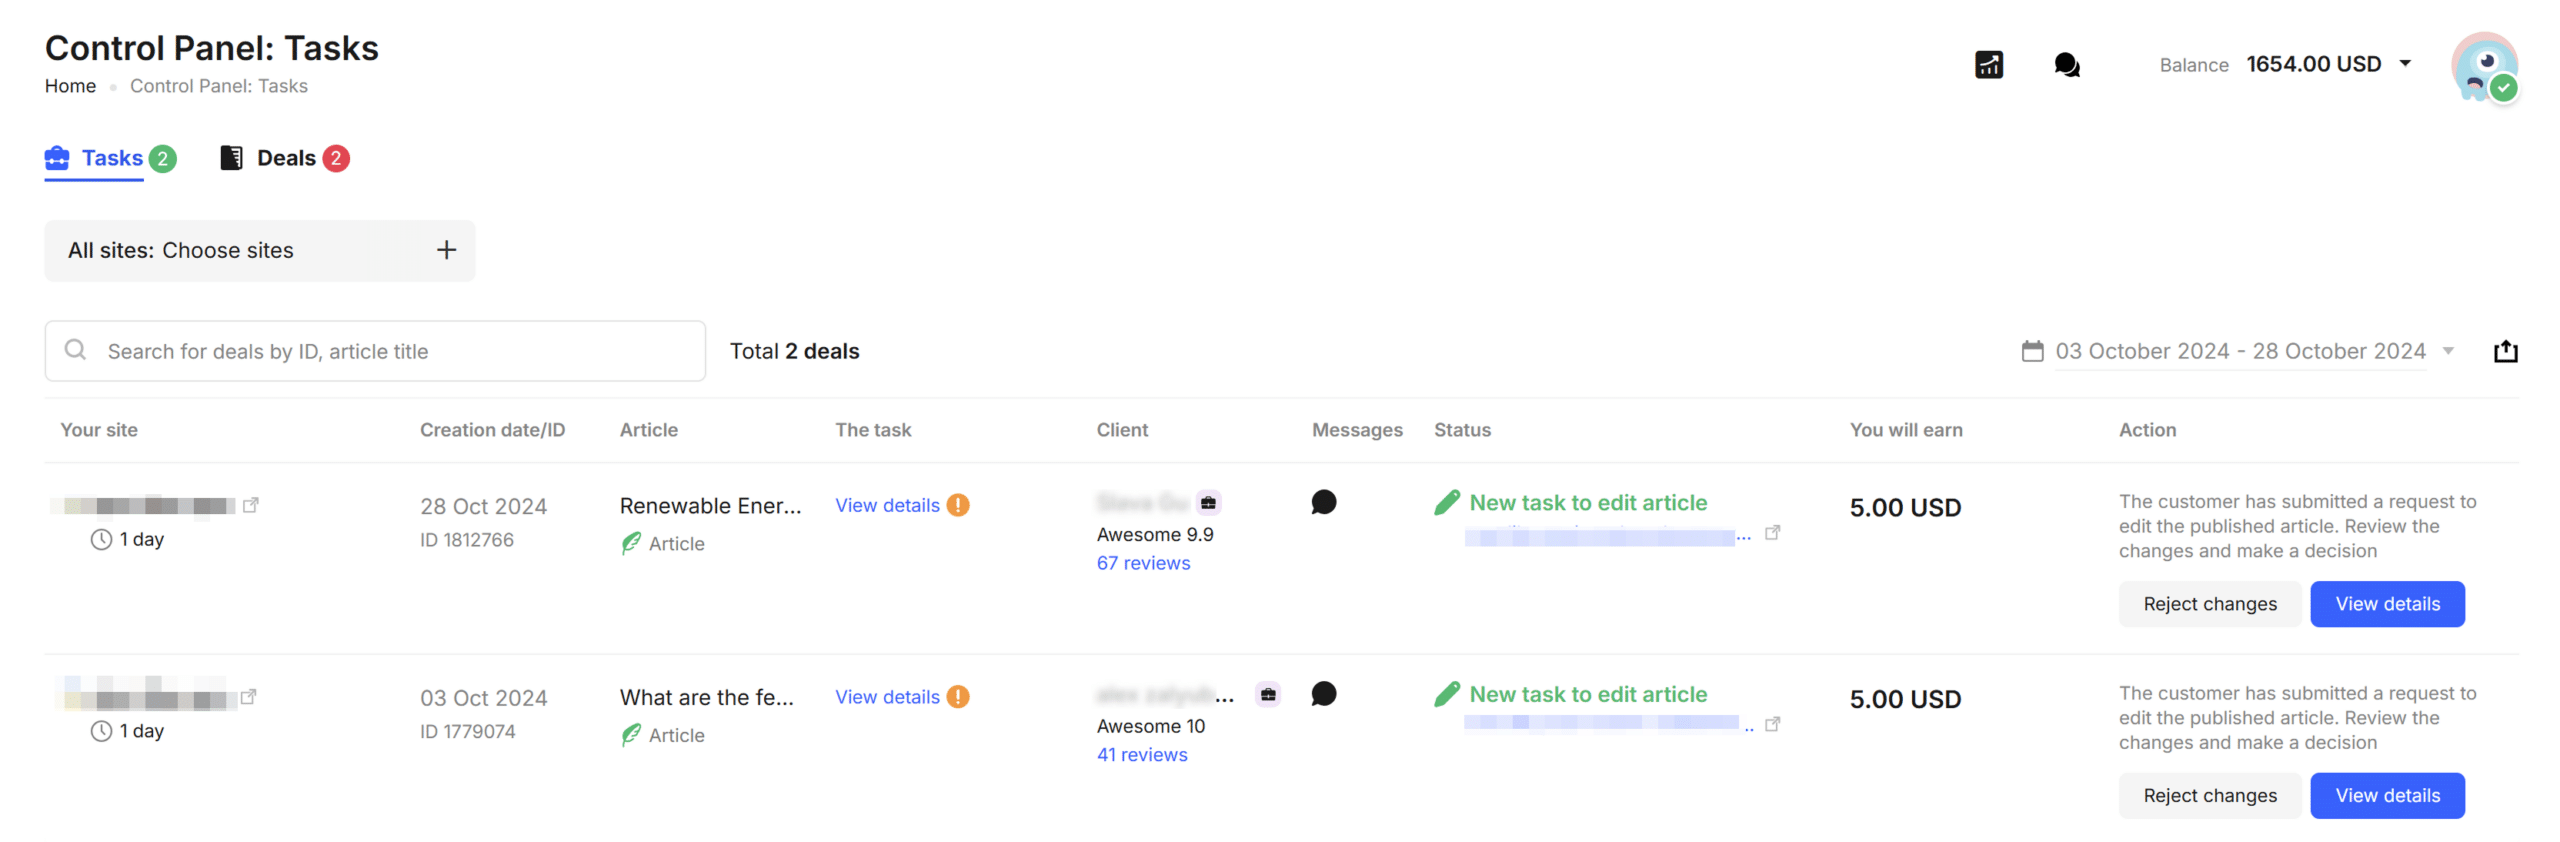Open the Home breadcrumb link
This screenshot has height=842, width=2560.
[x=70, y=86]
